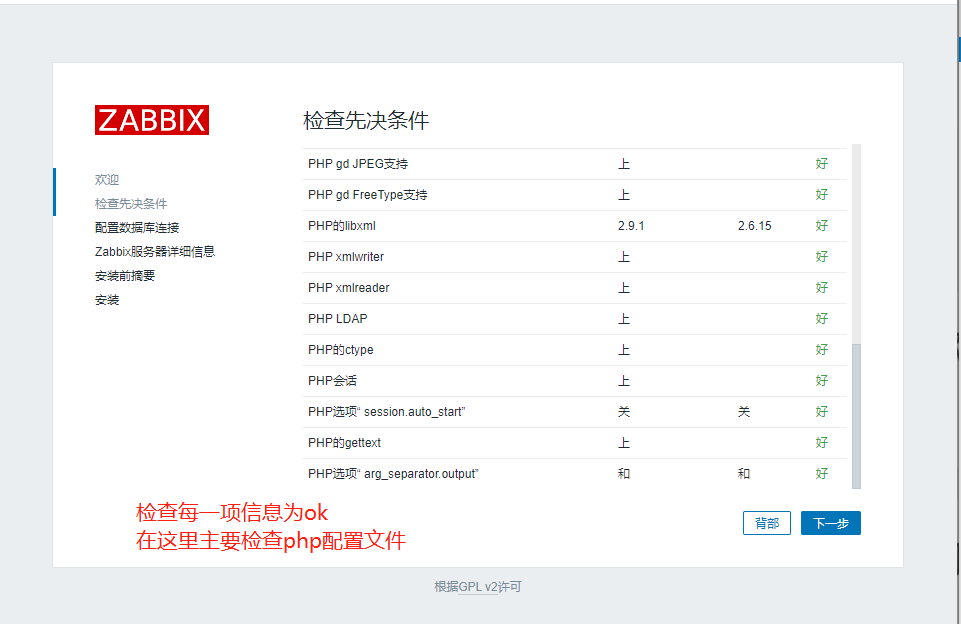This screenshot has height=624, width=961.
Task: Click the PHP的gettext row label
Action: point(344,443)
